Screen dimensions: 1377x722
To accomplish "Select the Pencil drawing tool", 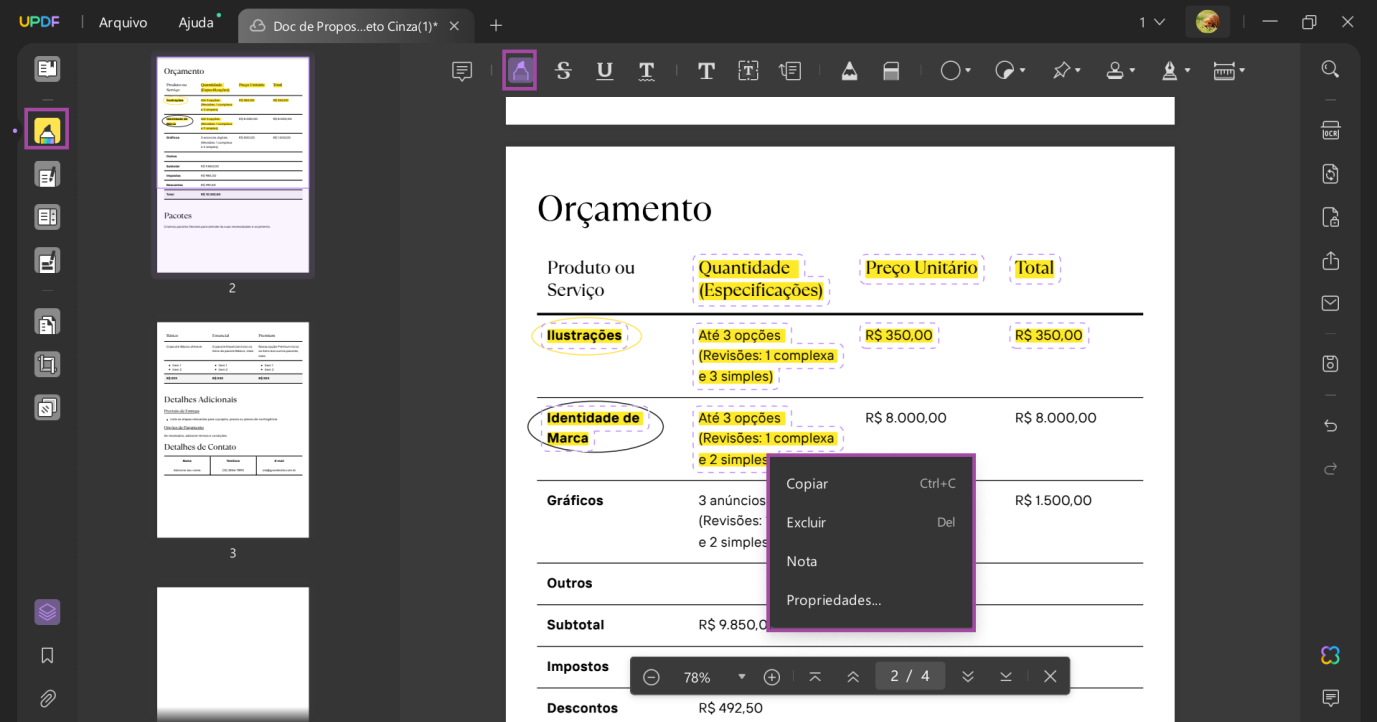I will (x=849, y=70).
